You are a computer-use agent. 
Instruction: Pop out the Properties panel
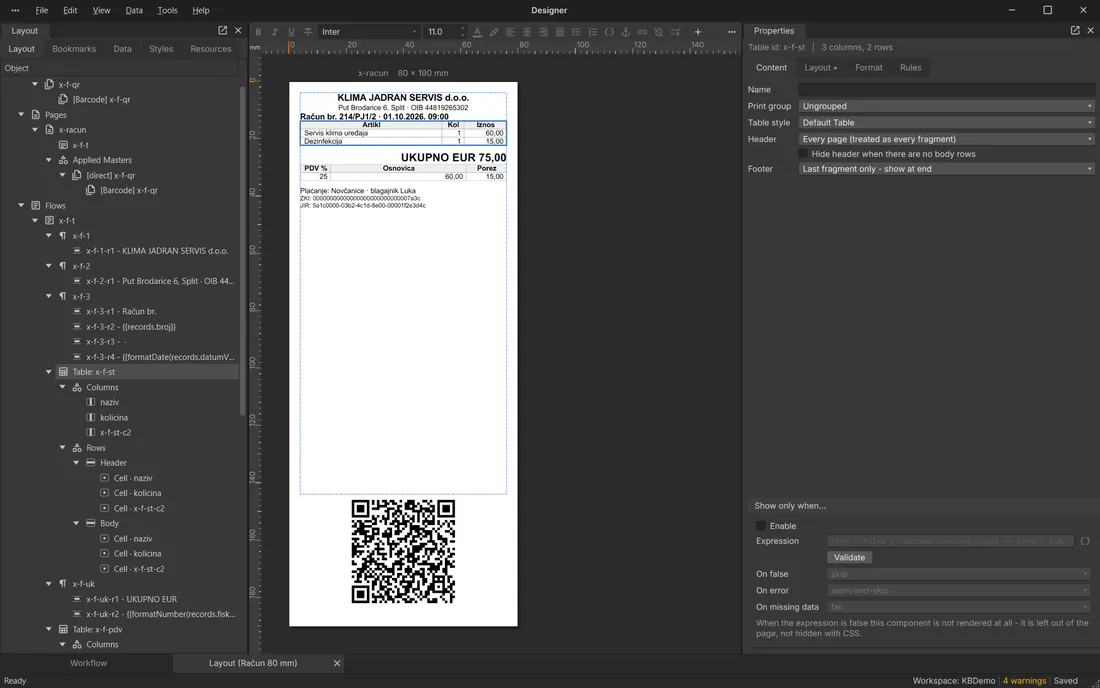point(1075,30)
